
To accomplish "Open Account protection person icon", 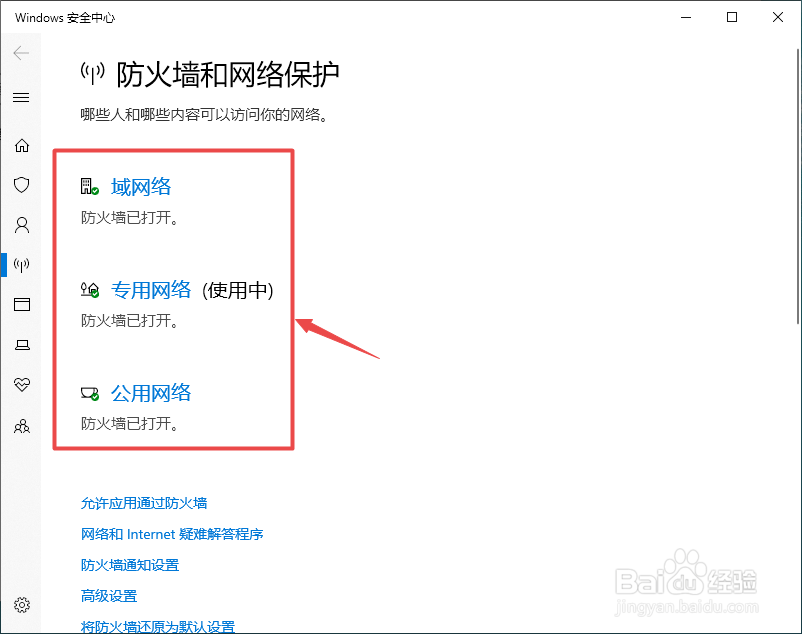I will 22,225.
